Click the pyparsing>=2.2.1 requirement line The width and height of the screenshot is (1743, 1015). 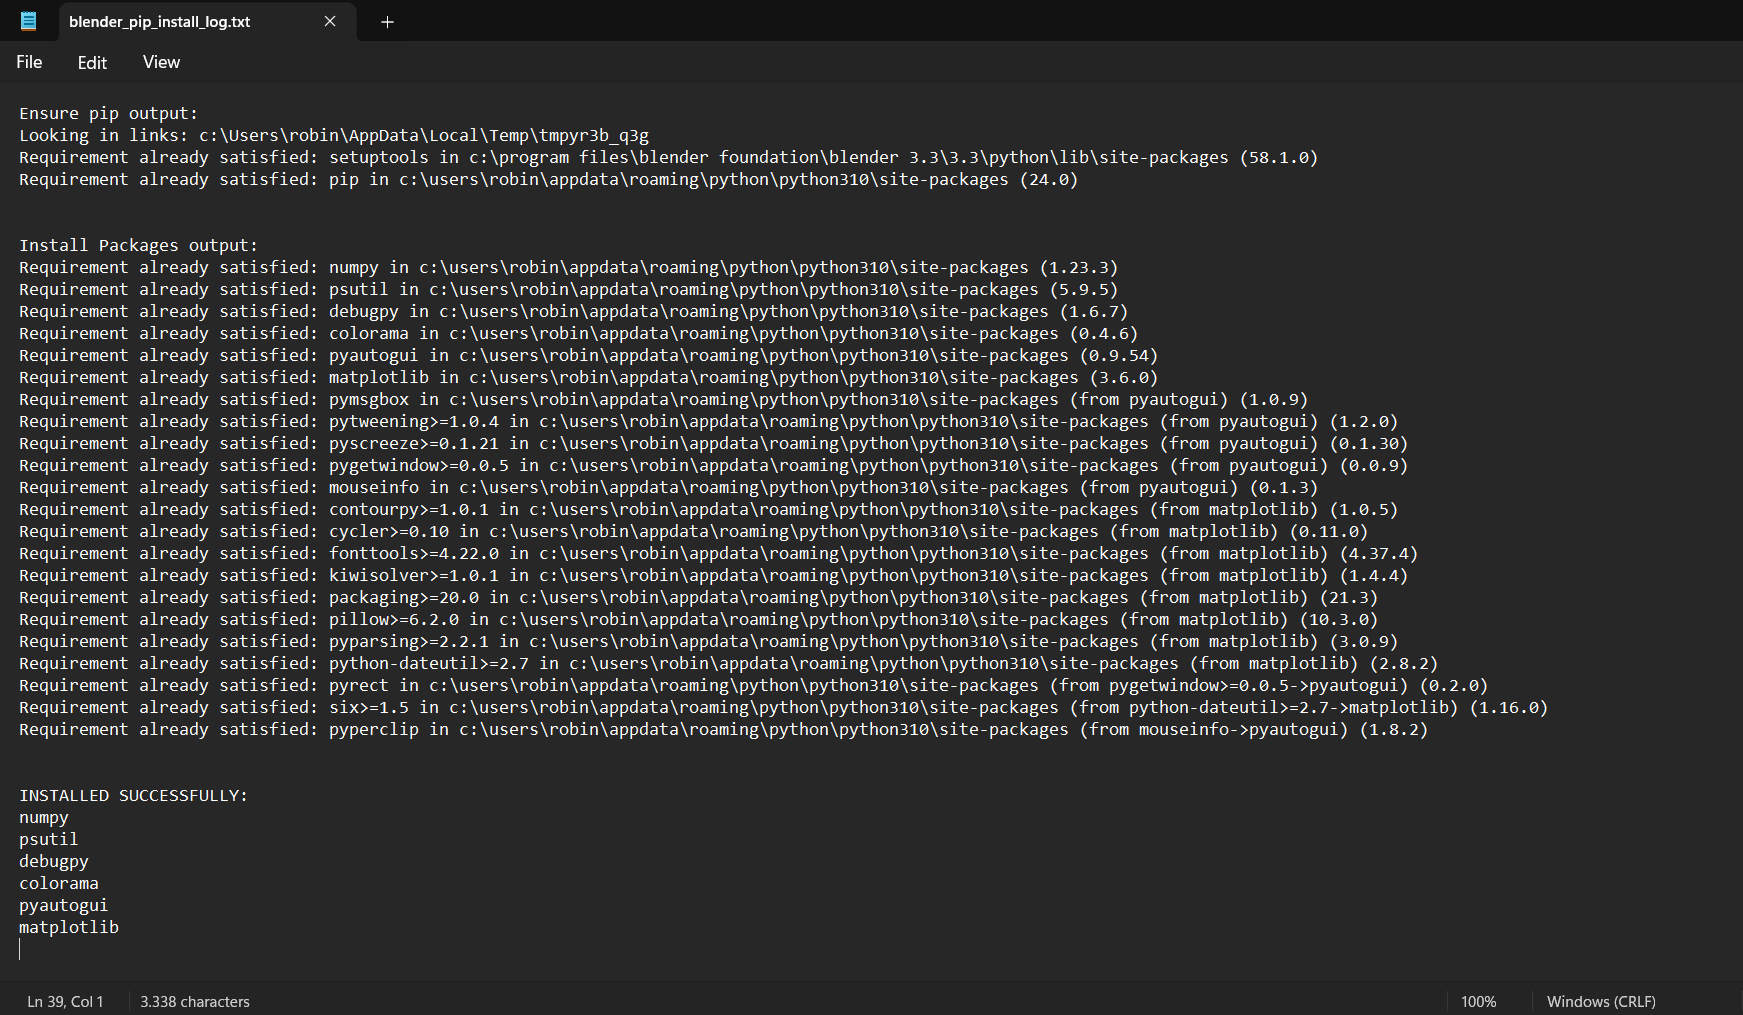(x=708, y=641)
